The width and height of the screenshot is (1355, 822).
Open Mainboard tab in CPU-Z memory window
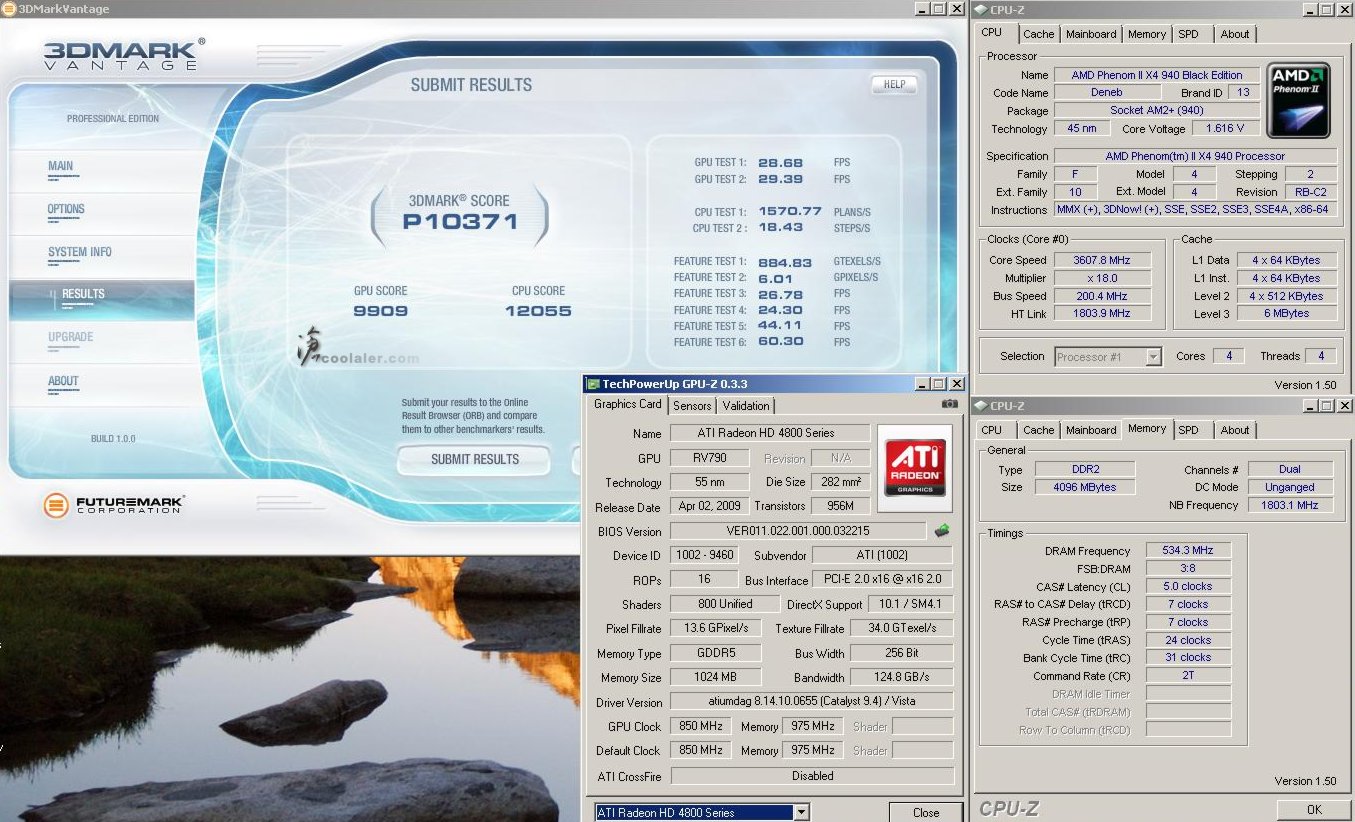1091,430
